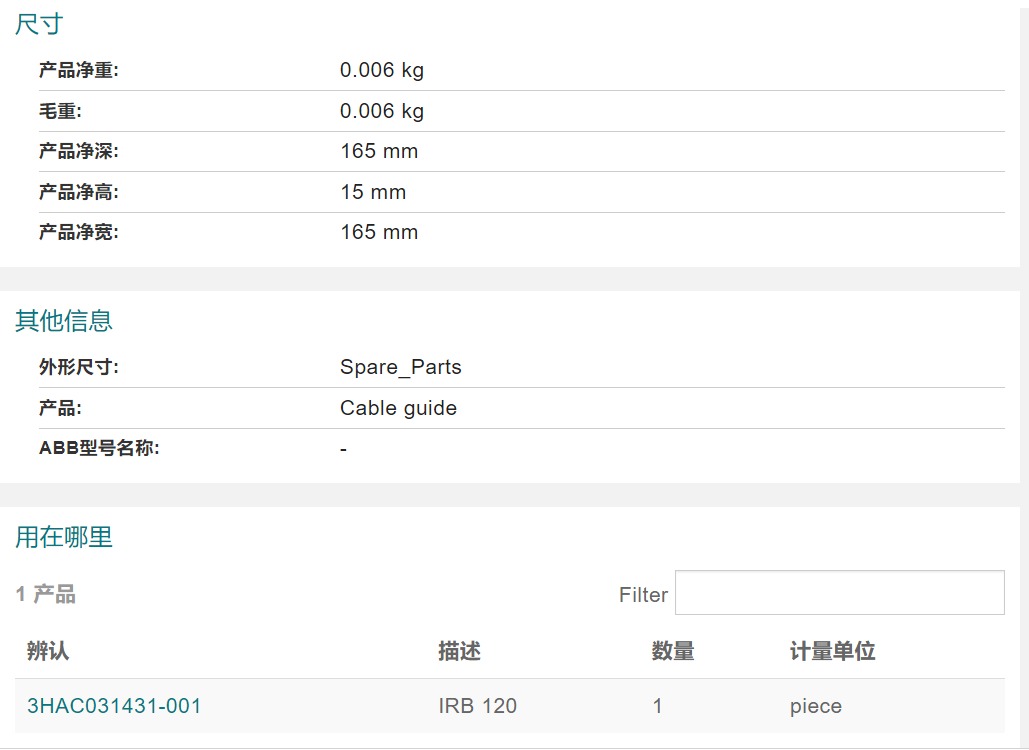Sort by the 描述 column header
The width and height of the screenshot is (1029, 750).
coord(459,651)
